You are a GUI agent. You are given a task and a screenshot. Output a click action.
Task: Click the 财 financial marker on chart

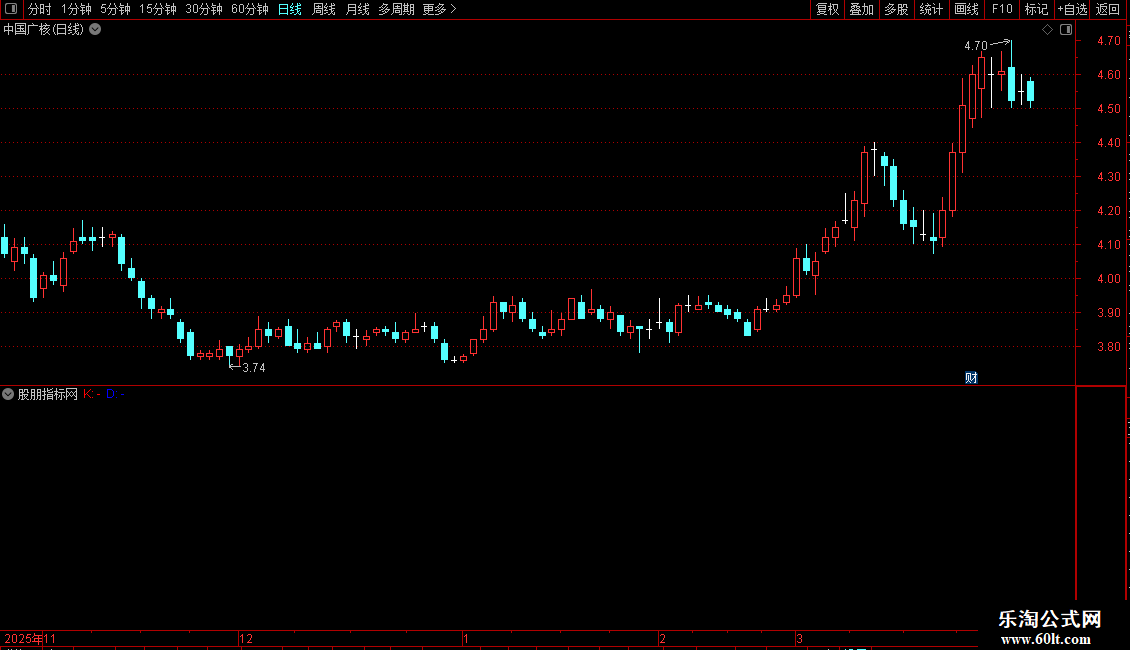(x=971, y=378)
